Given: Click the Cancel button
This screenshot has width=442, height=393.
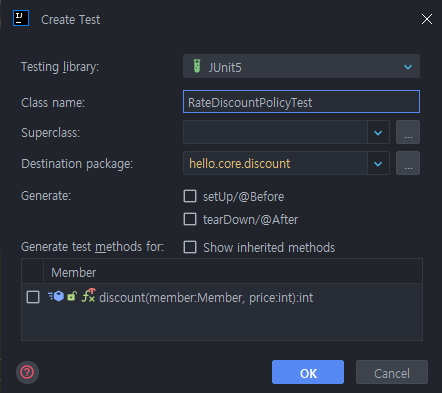Looking at the screenshot, I should [x=392, y=372].
